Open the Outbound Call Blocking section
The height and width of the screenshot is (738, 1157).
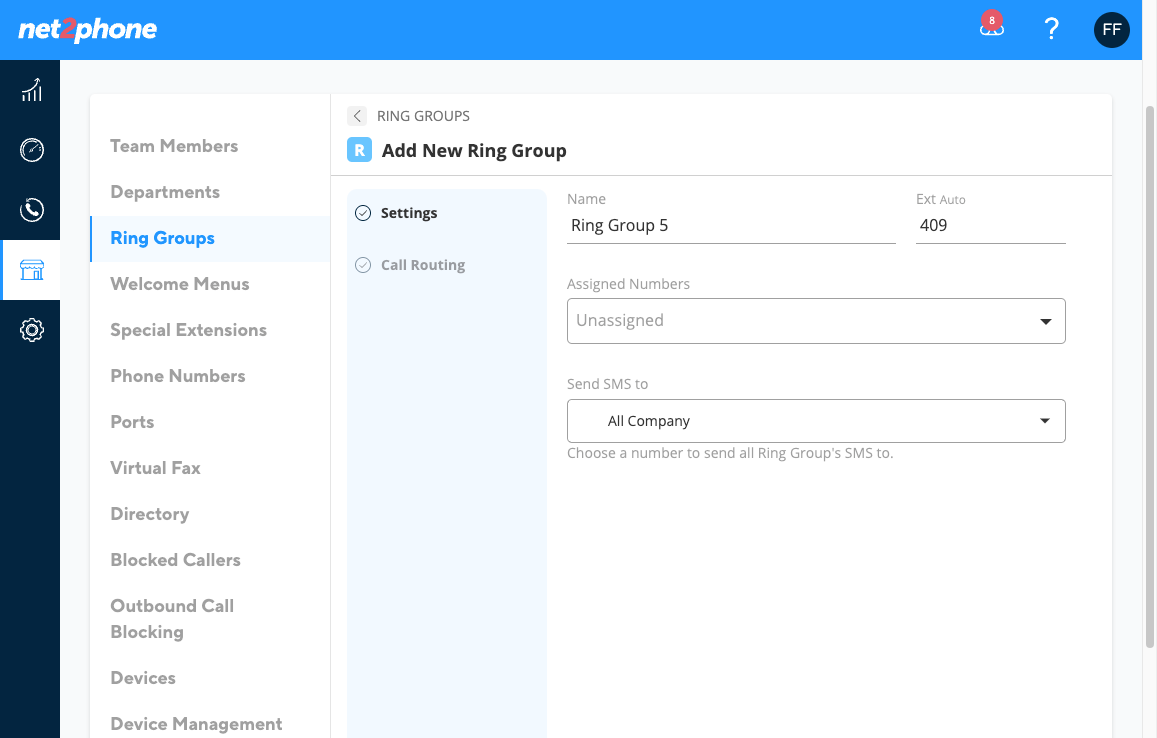tap(172, 618)
